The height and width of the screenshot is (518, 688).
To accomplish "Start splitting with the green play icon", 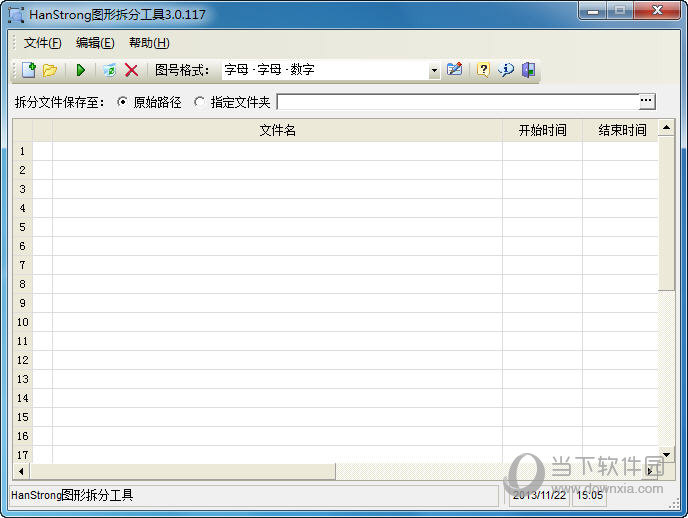I will (x=81, y=70).
